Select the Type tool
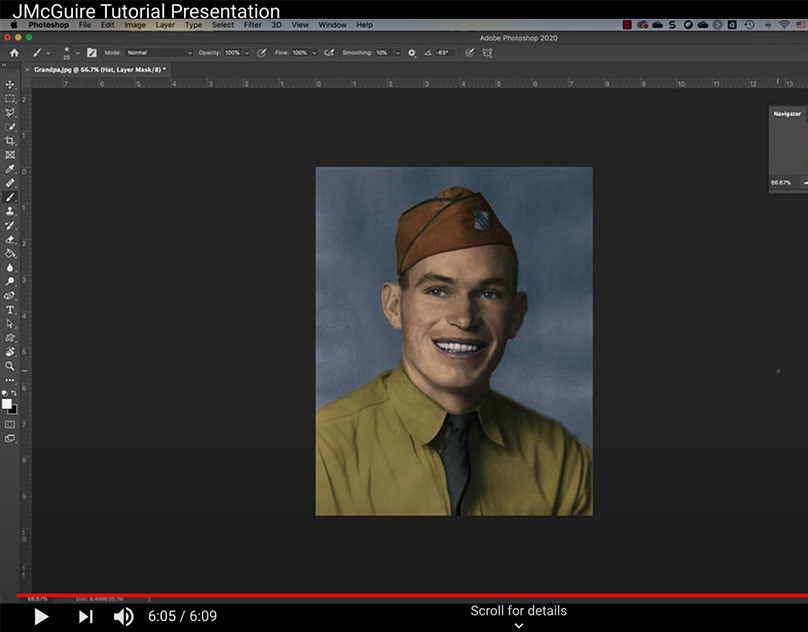 click(x=10, y=310)
